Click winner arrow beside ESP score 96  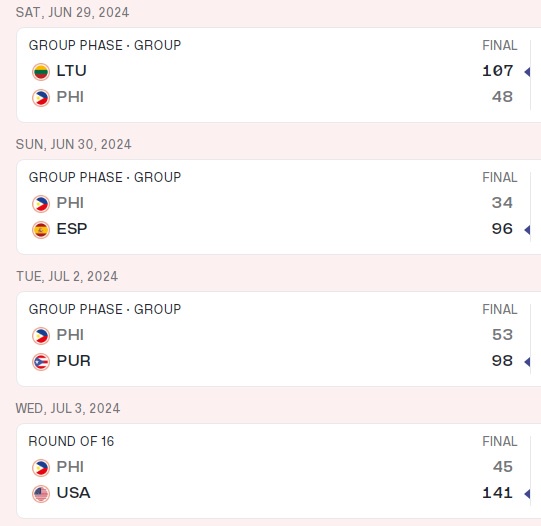pyautogui.click(x=527, y=230)
